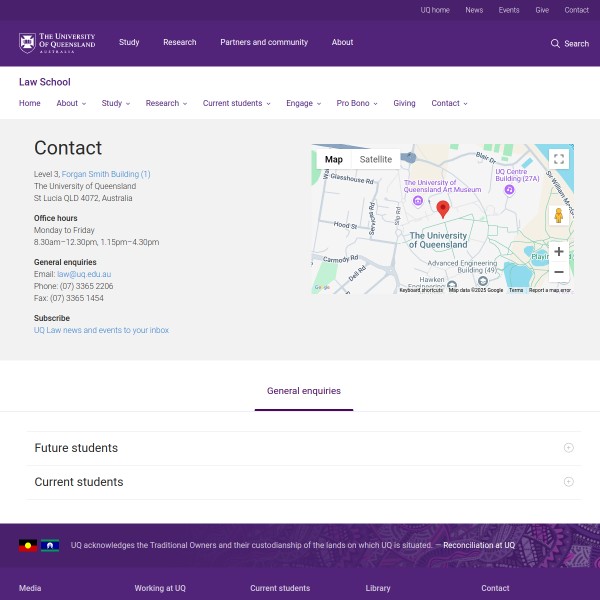Click the Reconciliation at UQ link

pos(479,545)
